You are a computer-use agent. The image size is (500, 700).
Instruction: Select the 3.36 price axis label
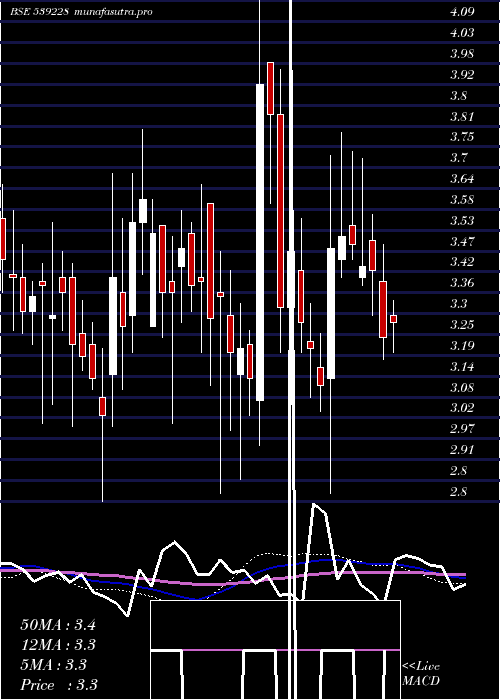tap(462, 283)
